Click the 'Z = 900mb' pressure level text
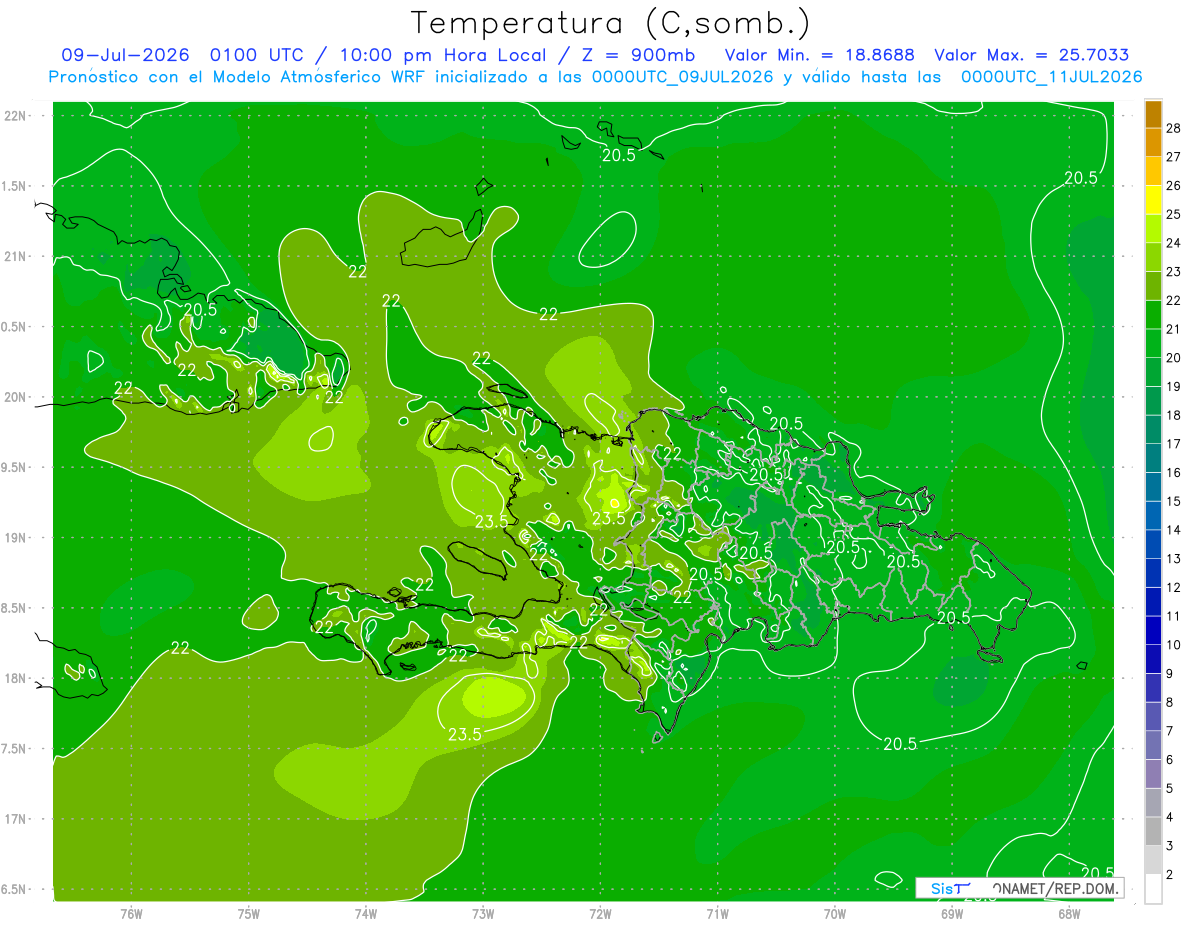The image size is (1200, 927). click(640, 55)
